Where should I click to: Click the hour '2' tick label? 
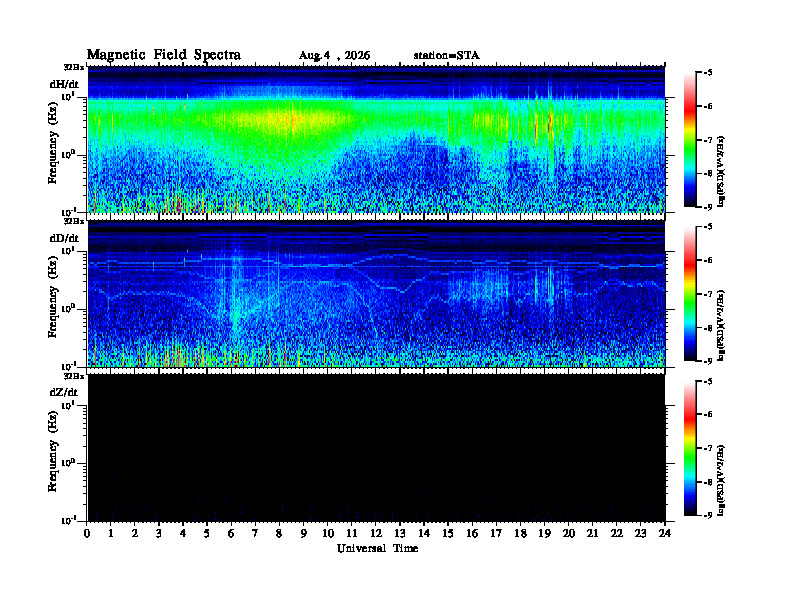[135, 533]
